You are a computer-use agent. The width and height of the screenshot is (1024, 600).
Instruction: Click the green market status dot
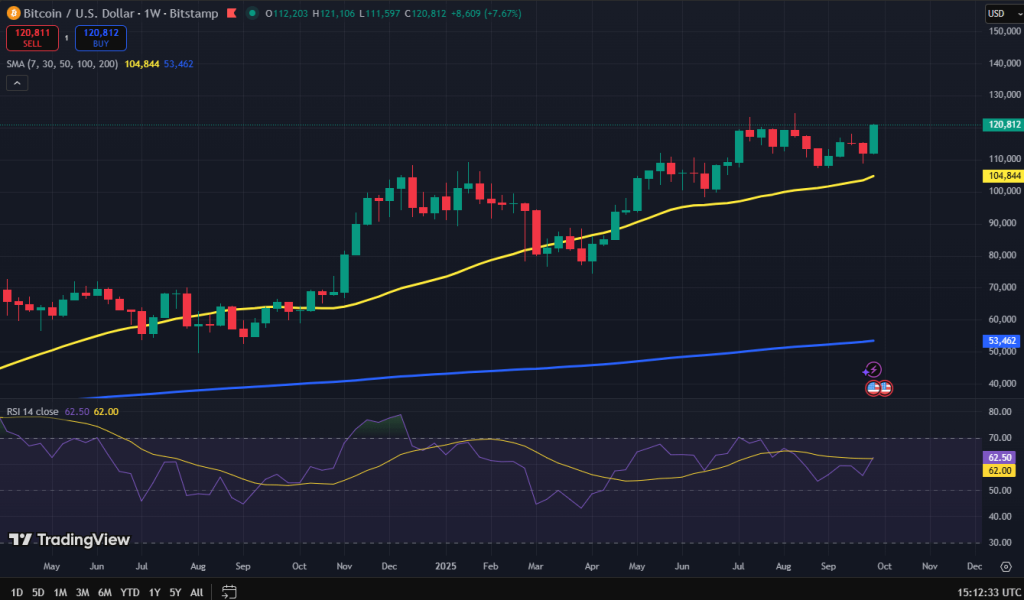(x=252, y=13)
